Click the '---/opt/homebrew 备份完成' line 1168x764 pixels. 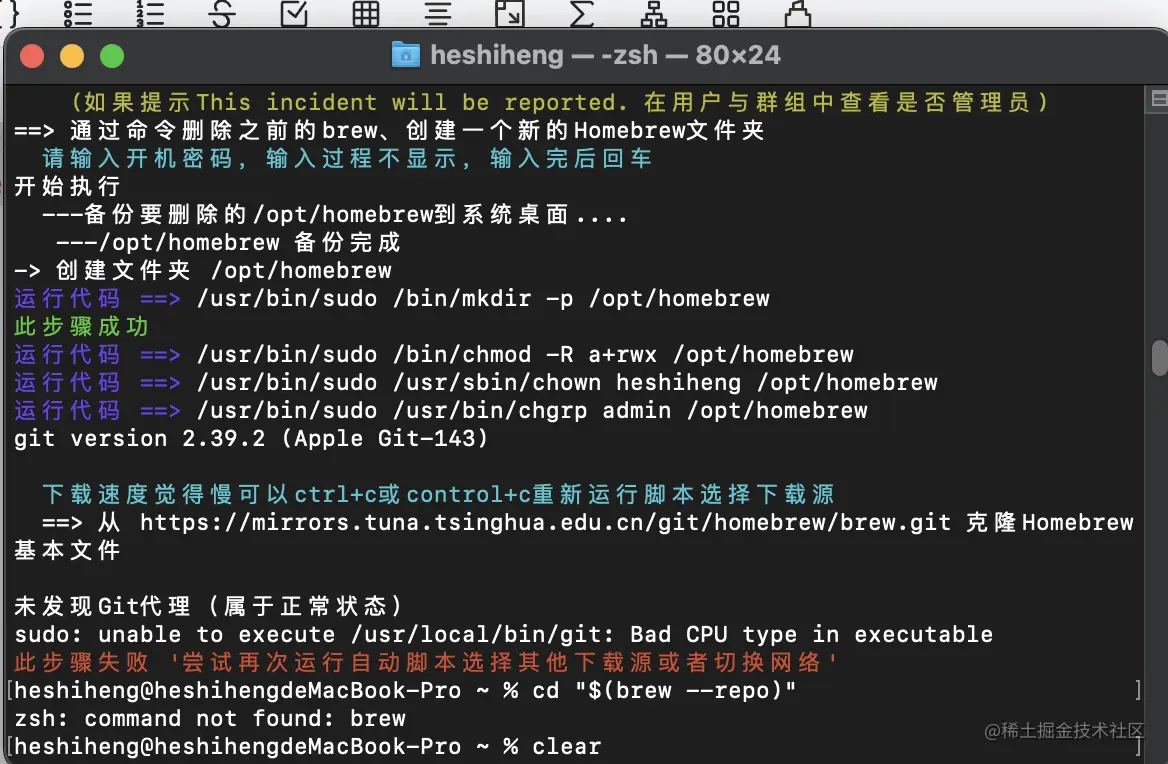pyautogui.click(x=228, y=242)
